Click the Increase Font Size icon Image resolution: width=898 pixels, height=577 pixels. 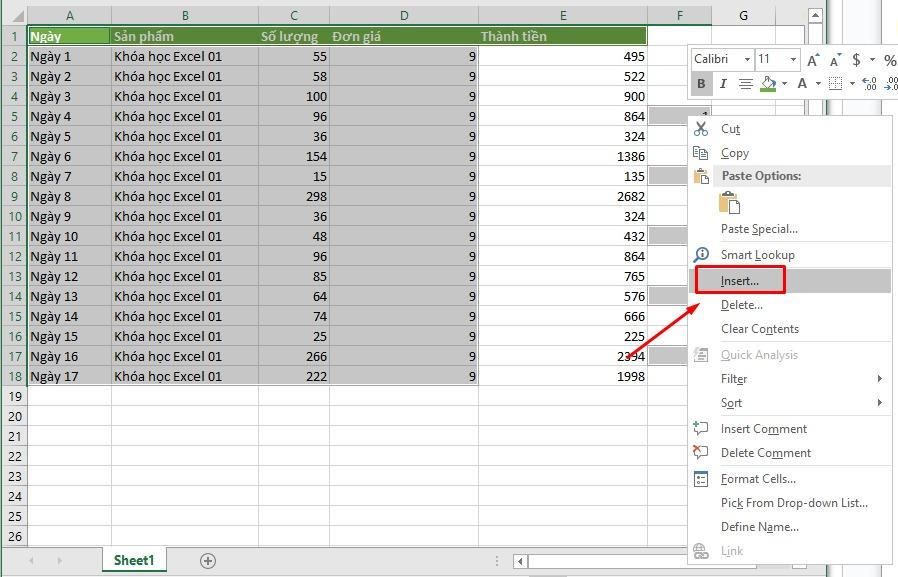tap(814, 59)
